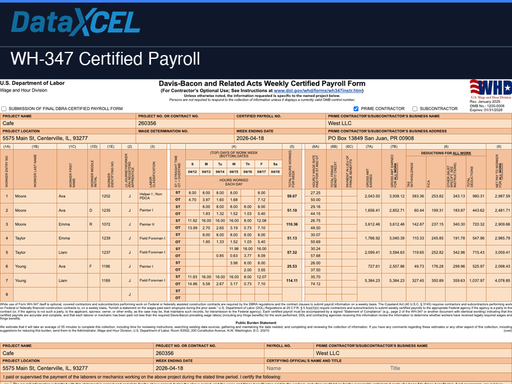This screenshot has height=384, width=512.
Task: Click worker ID 1072 in row 3
Action: [x=111, y=224]
